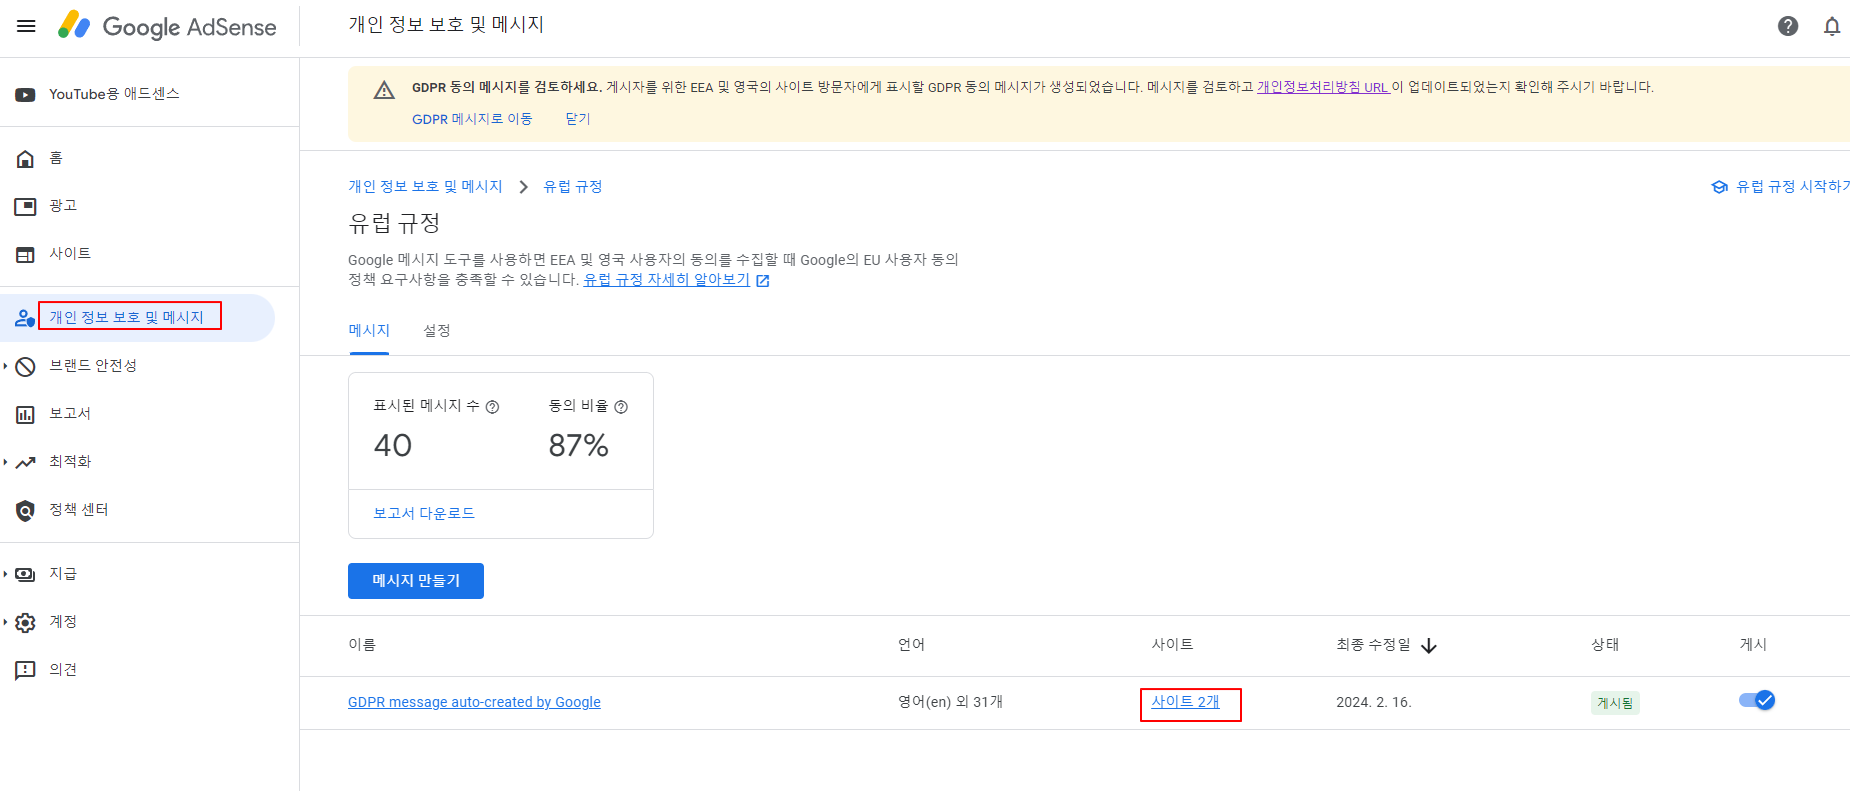Click the 계정 gear icon
1850x791 pixels.
(x=25, y=623)
